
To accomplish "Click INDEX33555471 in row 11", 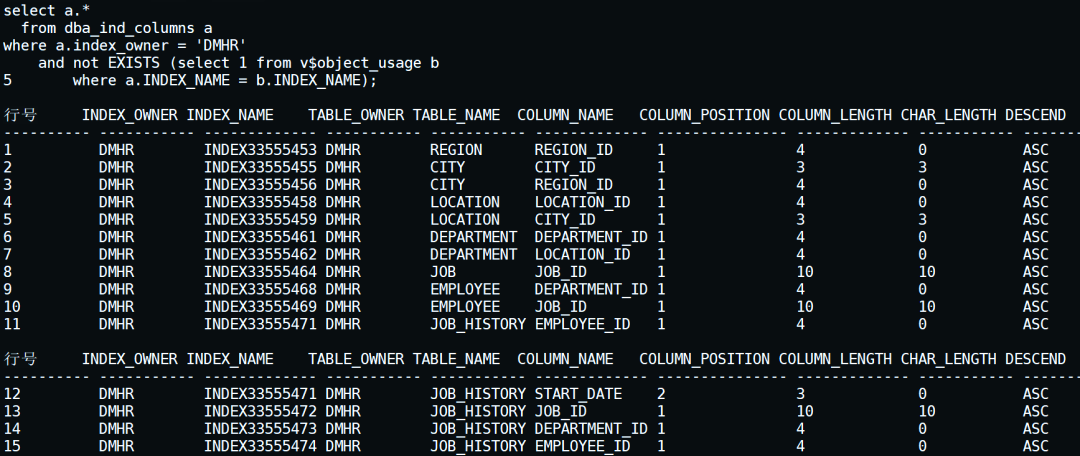I will point(260,324).
